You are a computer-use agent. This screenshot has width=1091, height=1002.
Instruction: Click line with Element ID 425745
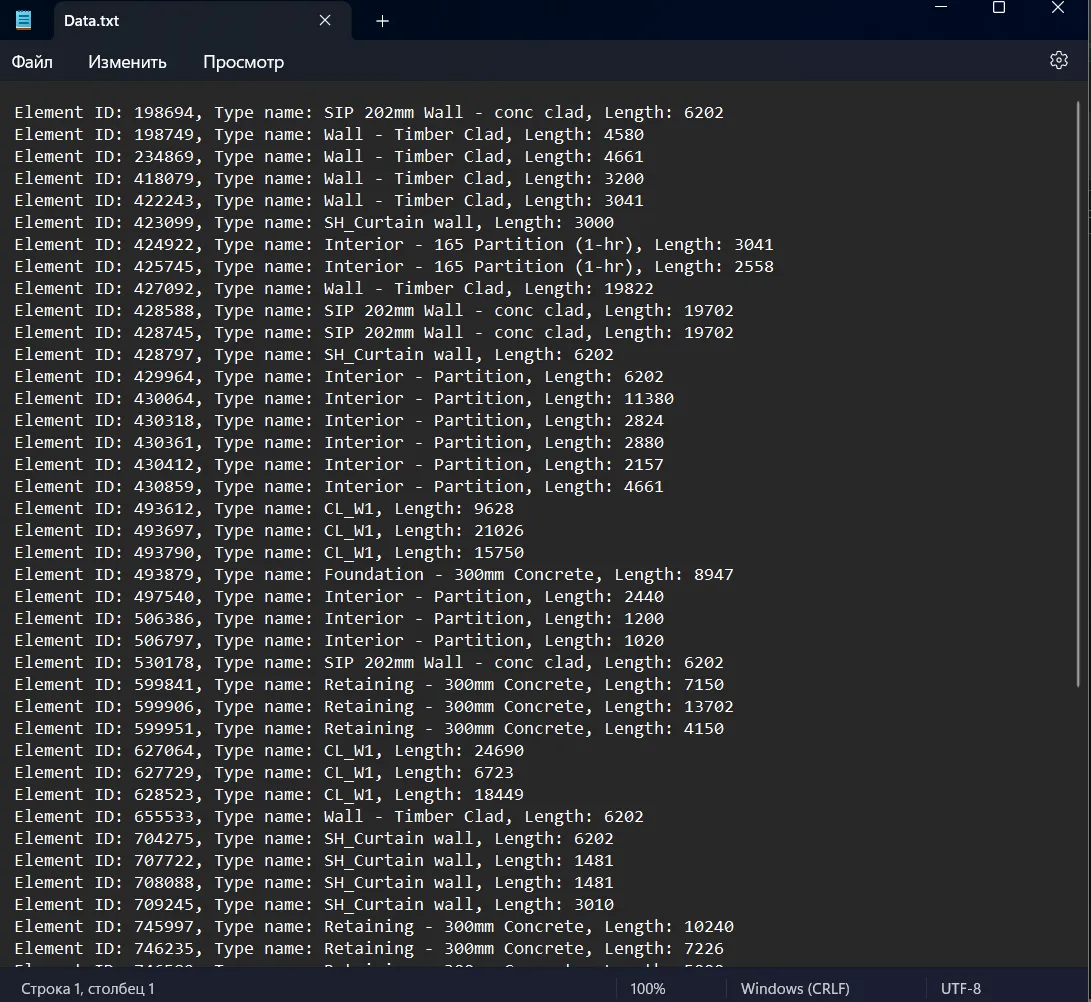[394, 267]
